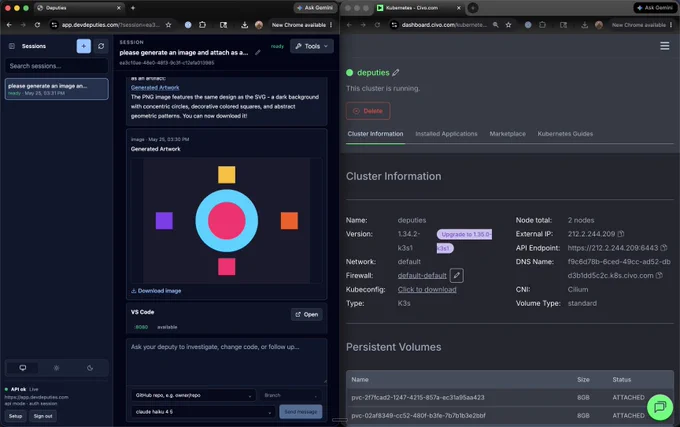This screenshot has width=680, height=427.
Task: Edit the firewall with pencil button
Action: 457,275
